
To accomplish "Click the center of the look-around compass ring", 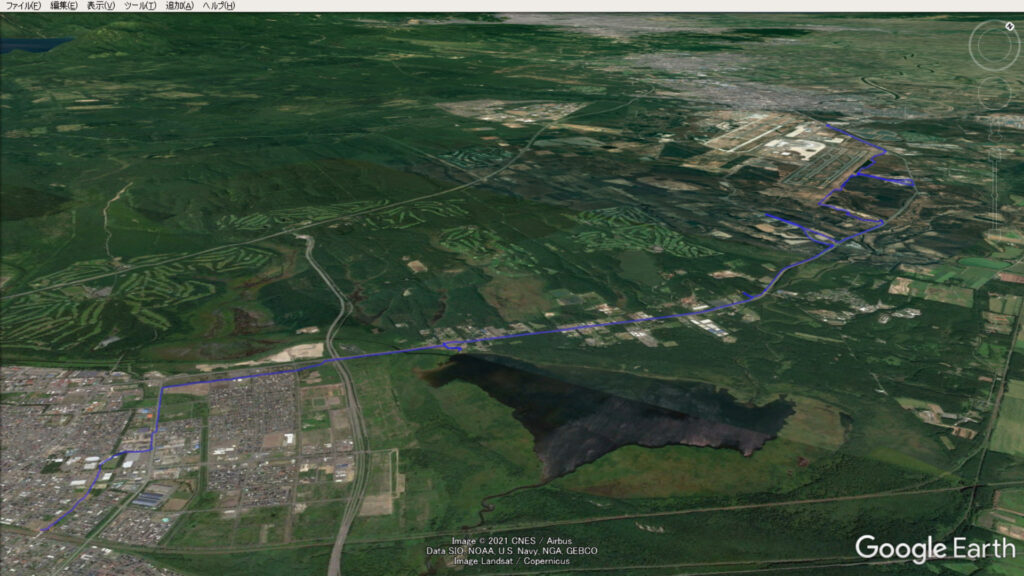I will [x=994, y=45].
